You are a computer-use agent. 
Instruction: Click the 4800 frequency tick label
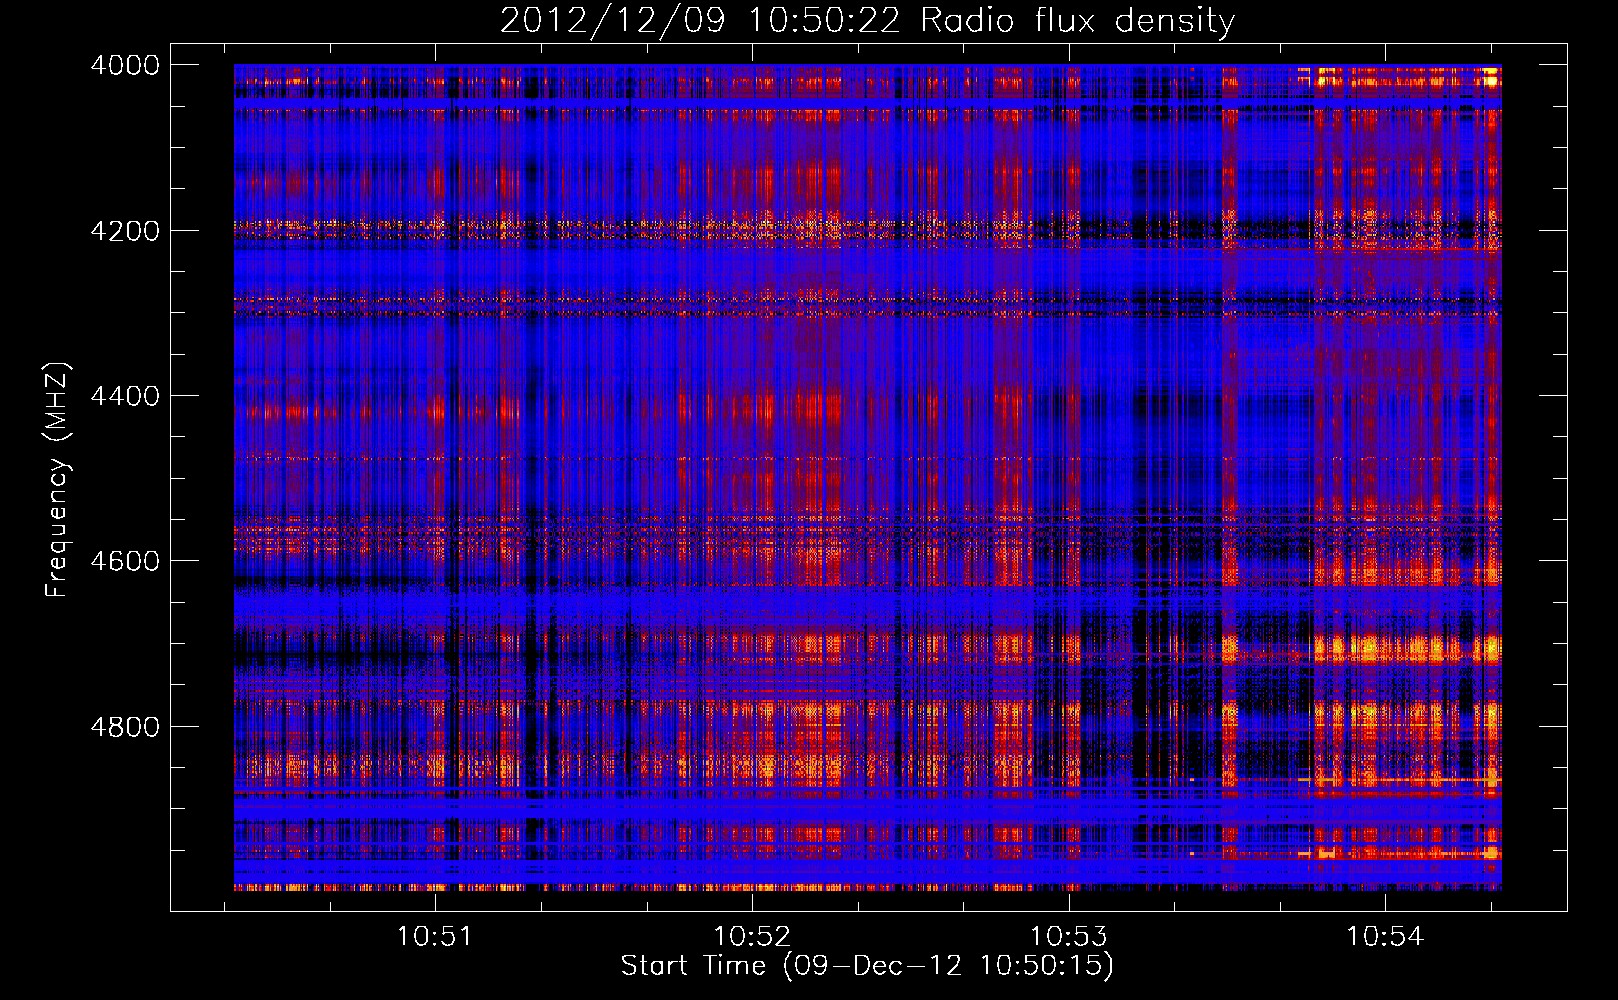125,727
